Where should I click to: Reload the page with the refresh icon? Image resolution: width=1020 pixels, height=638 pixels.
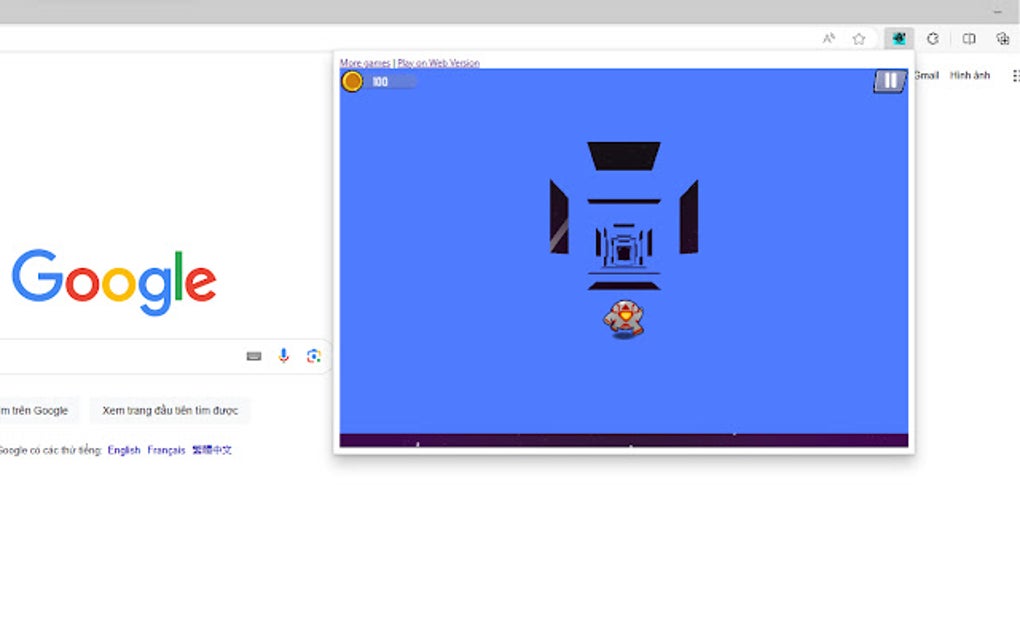[x=932, y=38]
